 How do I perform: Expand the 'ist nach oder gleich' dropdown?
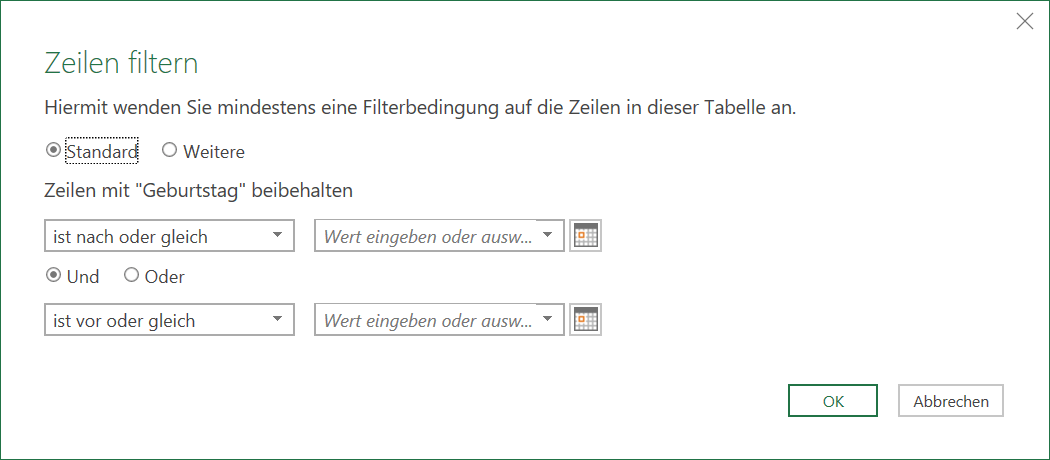click(169, 236)
